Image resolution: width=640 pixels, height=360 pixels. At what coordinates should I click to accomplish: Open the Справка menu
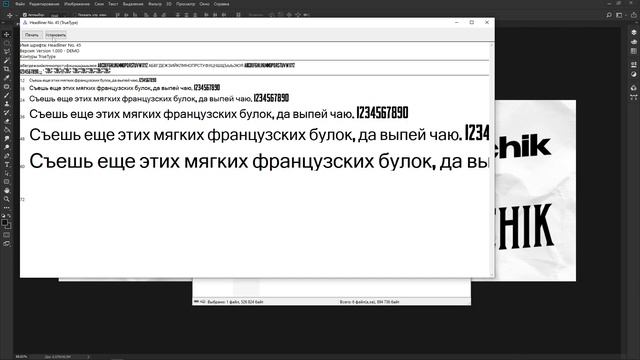(222, 4)
